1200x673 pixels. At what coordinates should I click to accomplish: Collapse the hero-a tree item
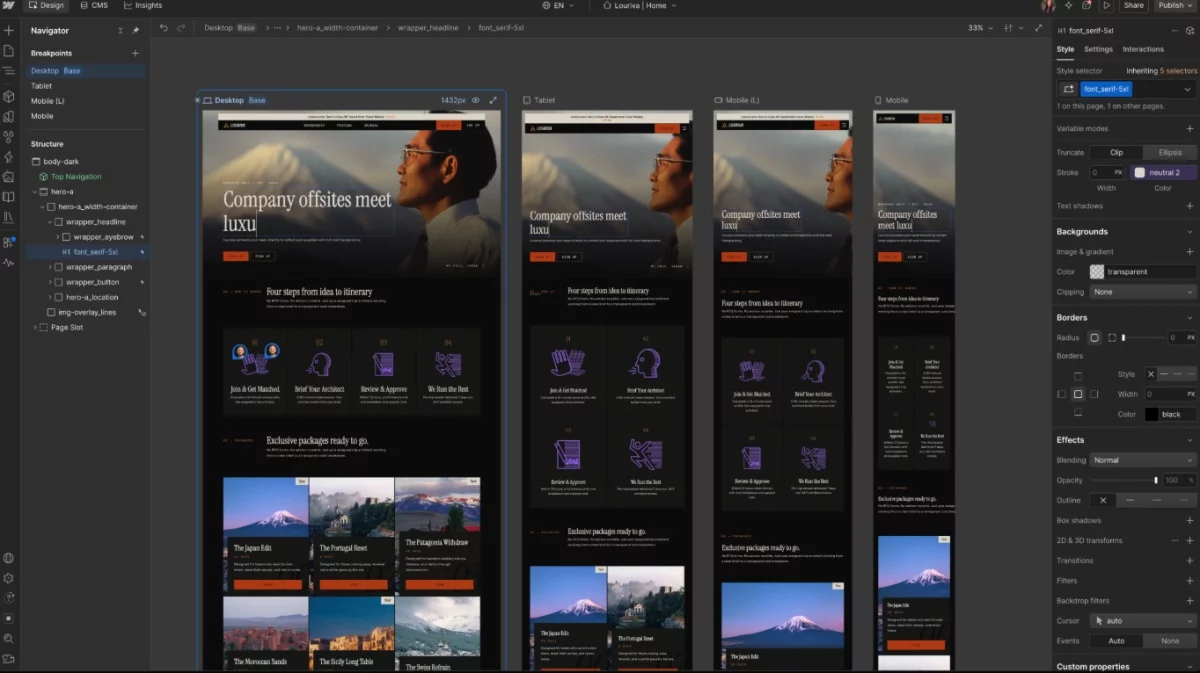pos(36,191)
